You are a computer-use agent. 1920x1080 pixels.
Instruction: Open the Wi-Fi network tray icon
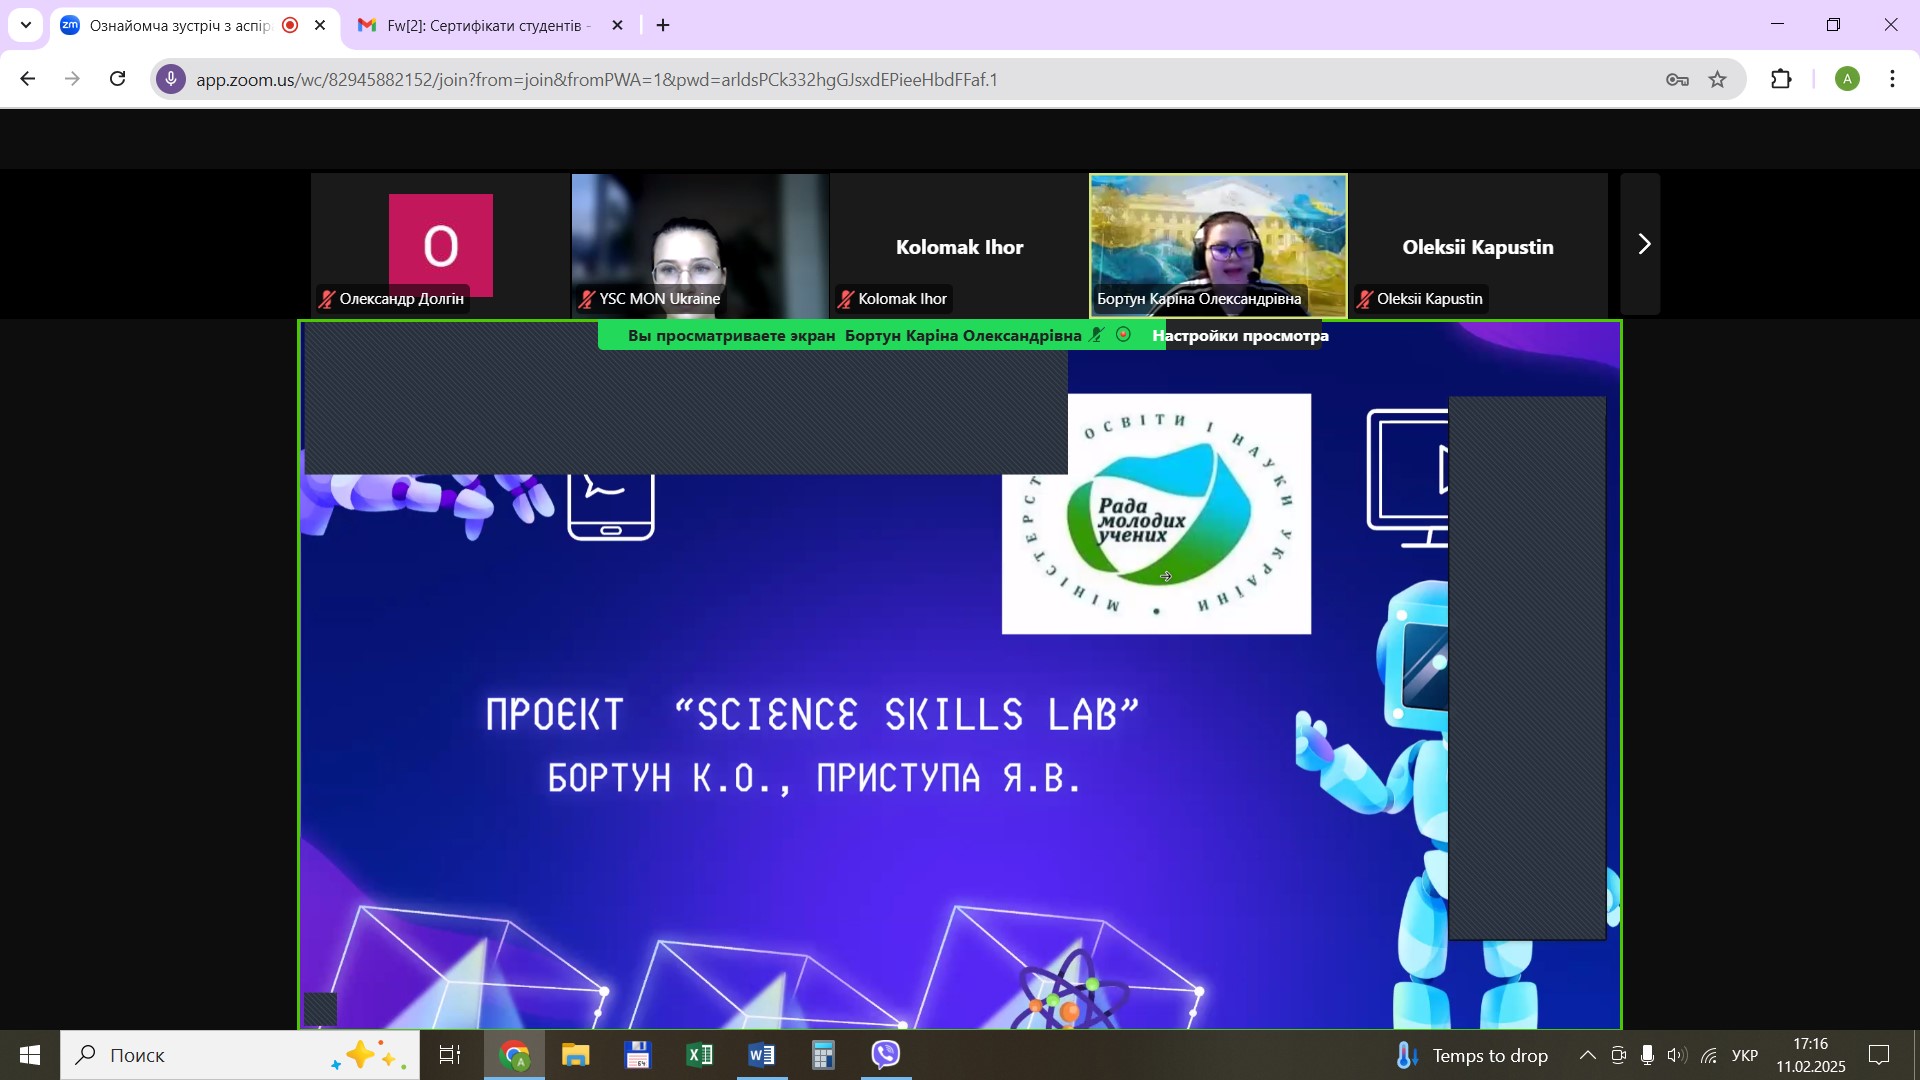click(1709, 1055)
